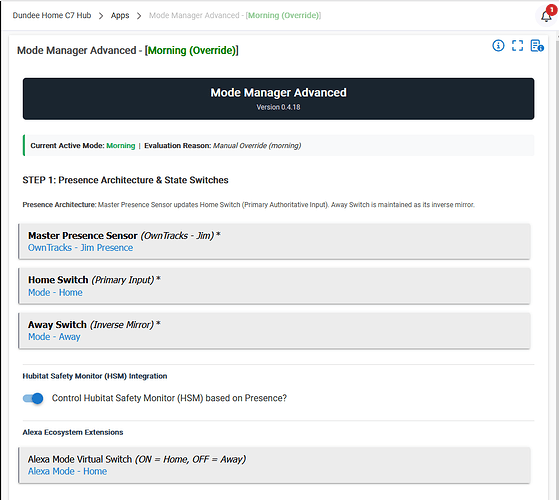Click the red notification count badge
This screenshot has height=500, width=559.
[x=552, y=10]
